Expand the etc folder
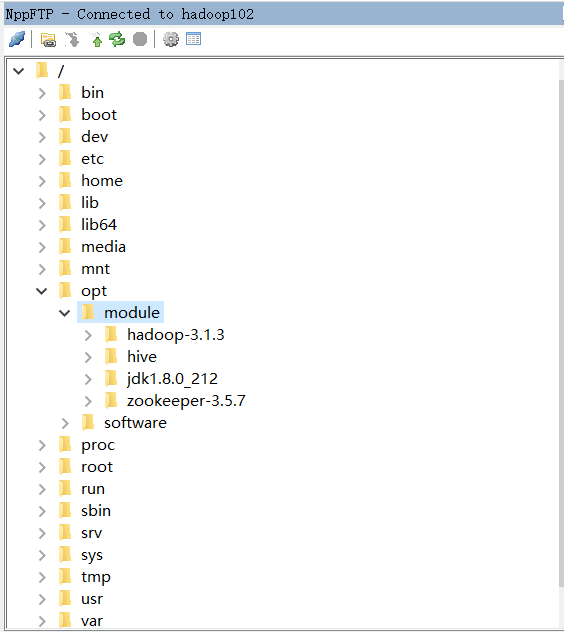Screen dimensions: 564x632 (42, 159)
